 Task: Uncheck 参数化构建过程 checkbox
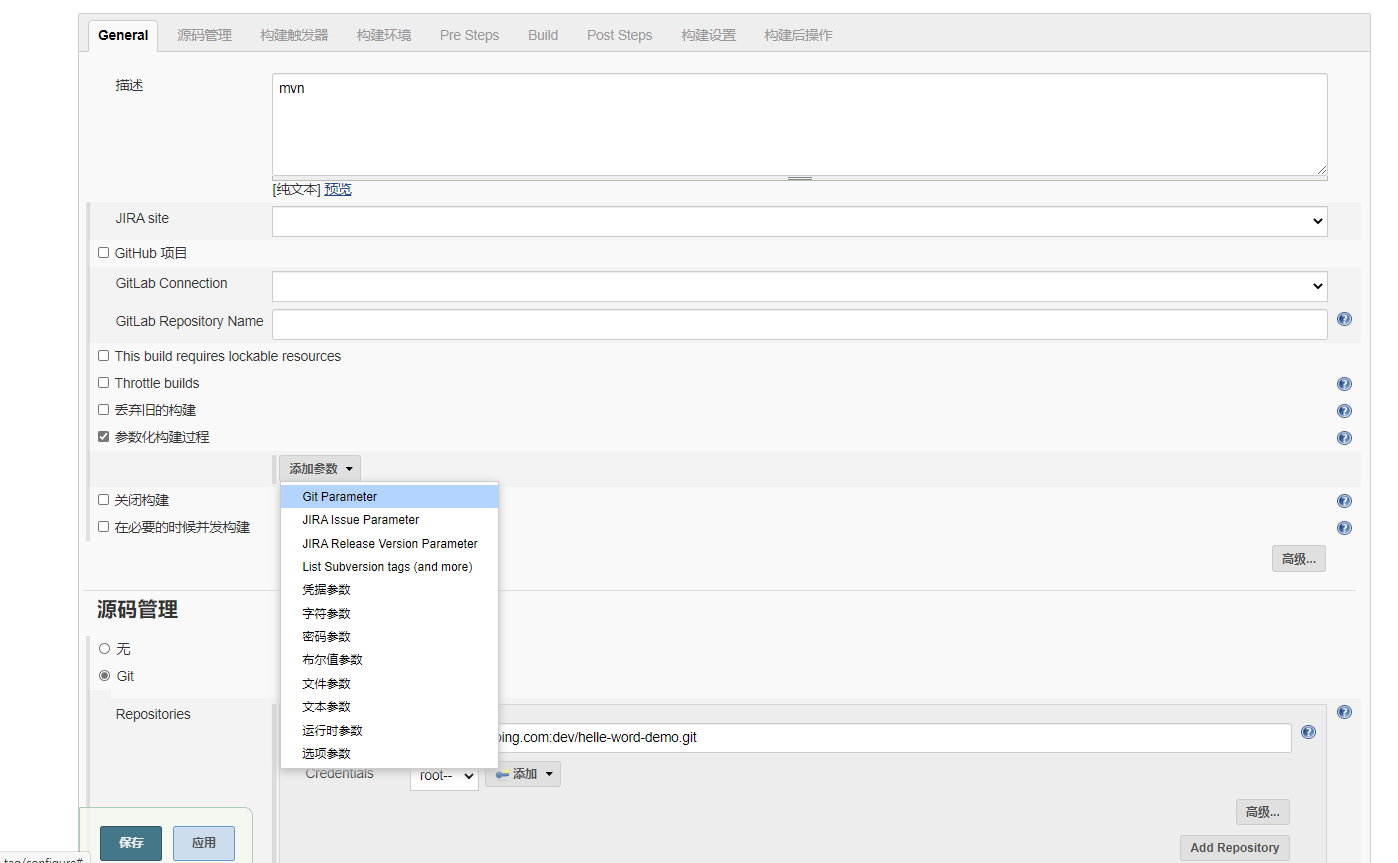(x=103, y=436)
